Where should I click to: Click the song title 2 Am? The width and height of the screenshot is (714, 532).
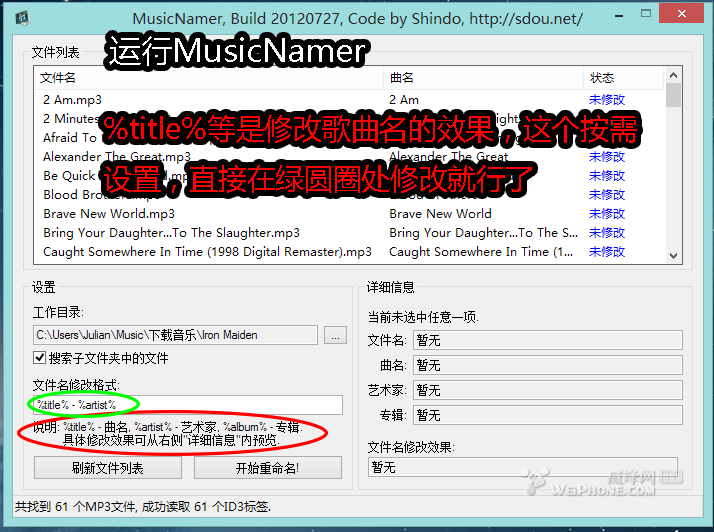click(x=404, y=100)
